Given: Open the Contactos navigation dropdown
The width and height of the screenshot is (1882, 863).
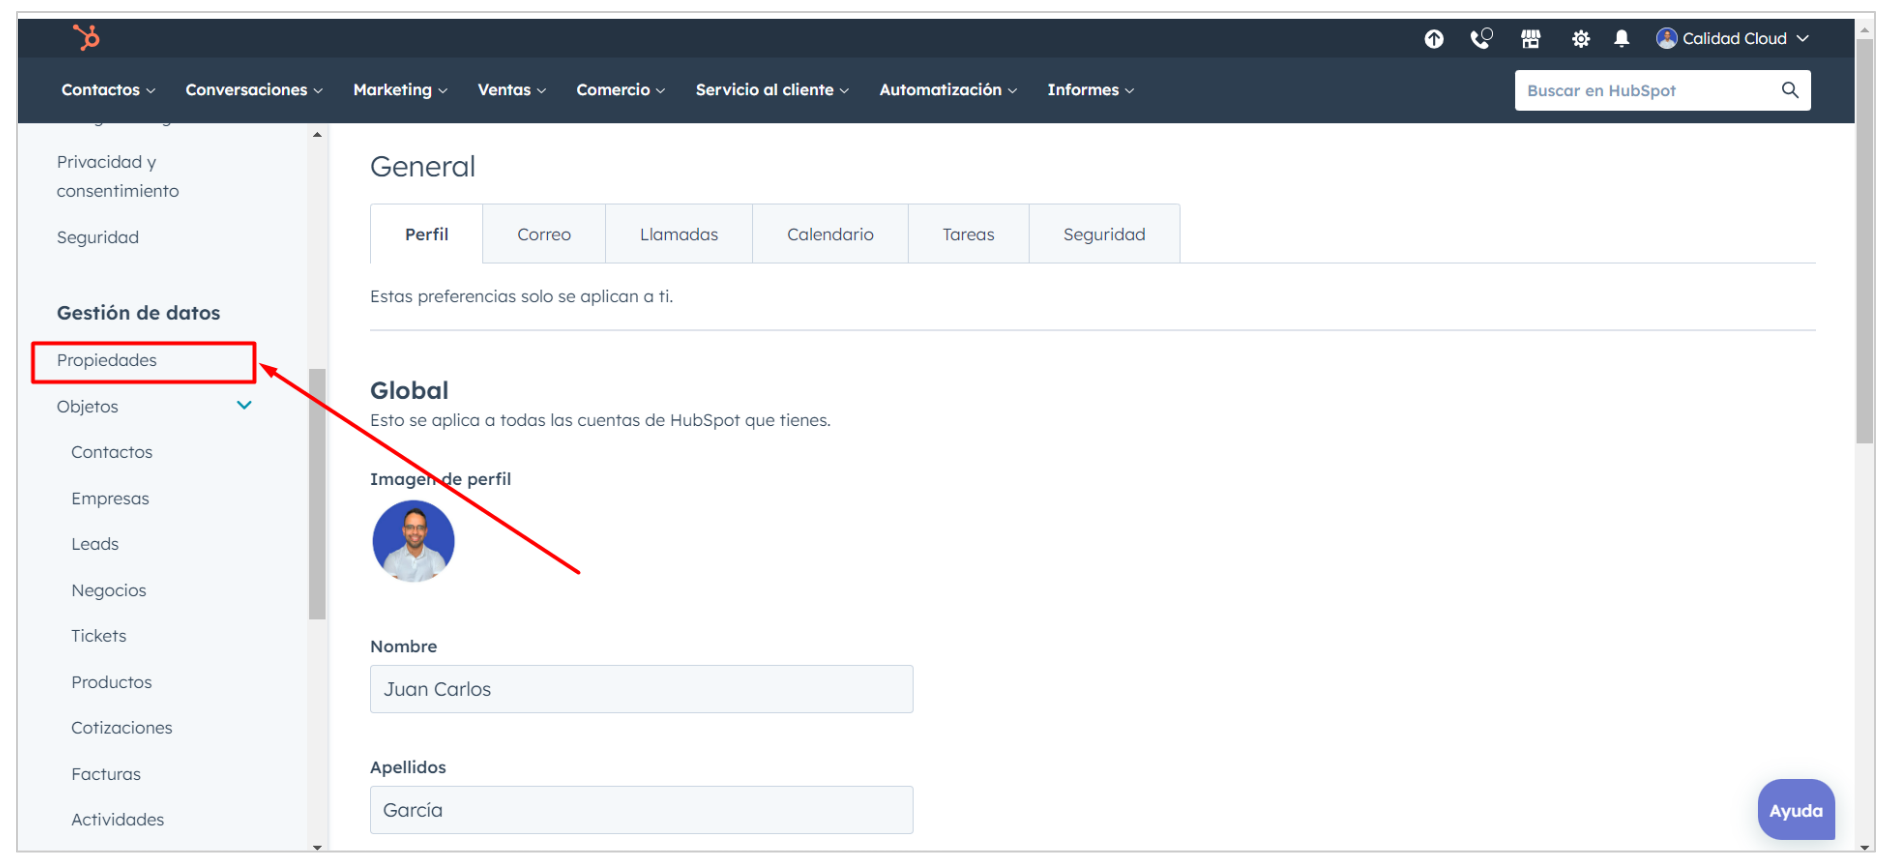Looking at the screenshot, I should (x=108, y=90).
